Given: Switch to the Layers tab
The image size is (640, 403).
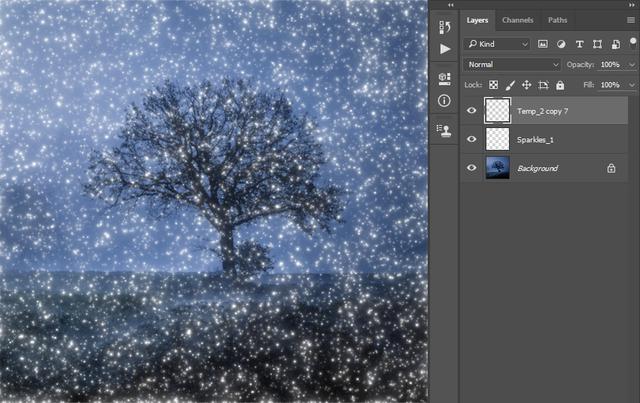Looking at the screenshot, I should 477,20.
